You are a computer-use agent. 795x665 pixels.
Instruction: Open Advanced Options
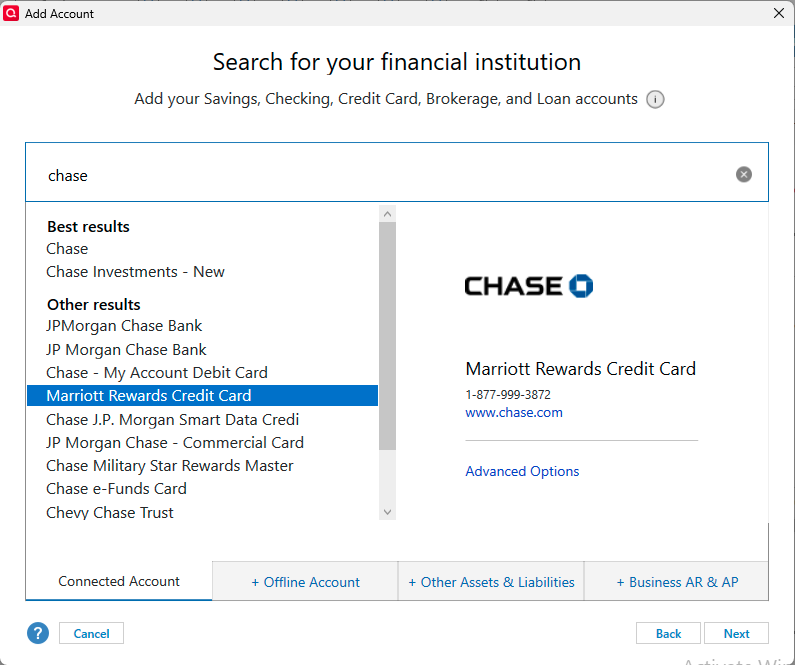pyautogui.click(x=522, y=471)
